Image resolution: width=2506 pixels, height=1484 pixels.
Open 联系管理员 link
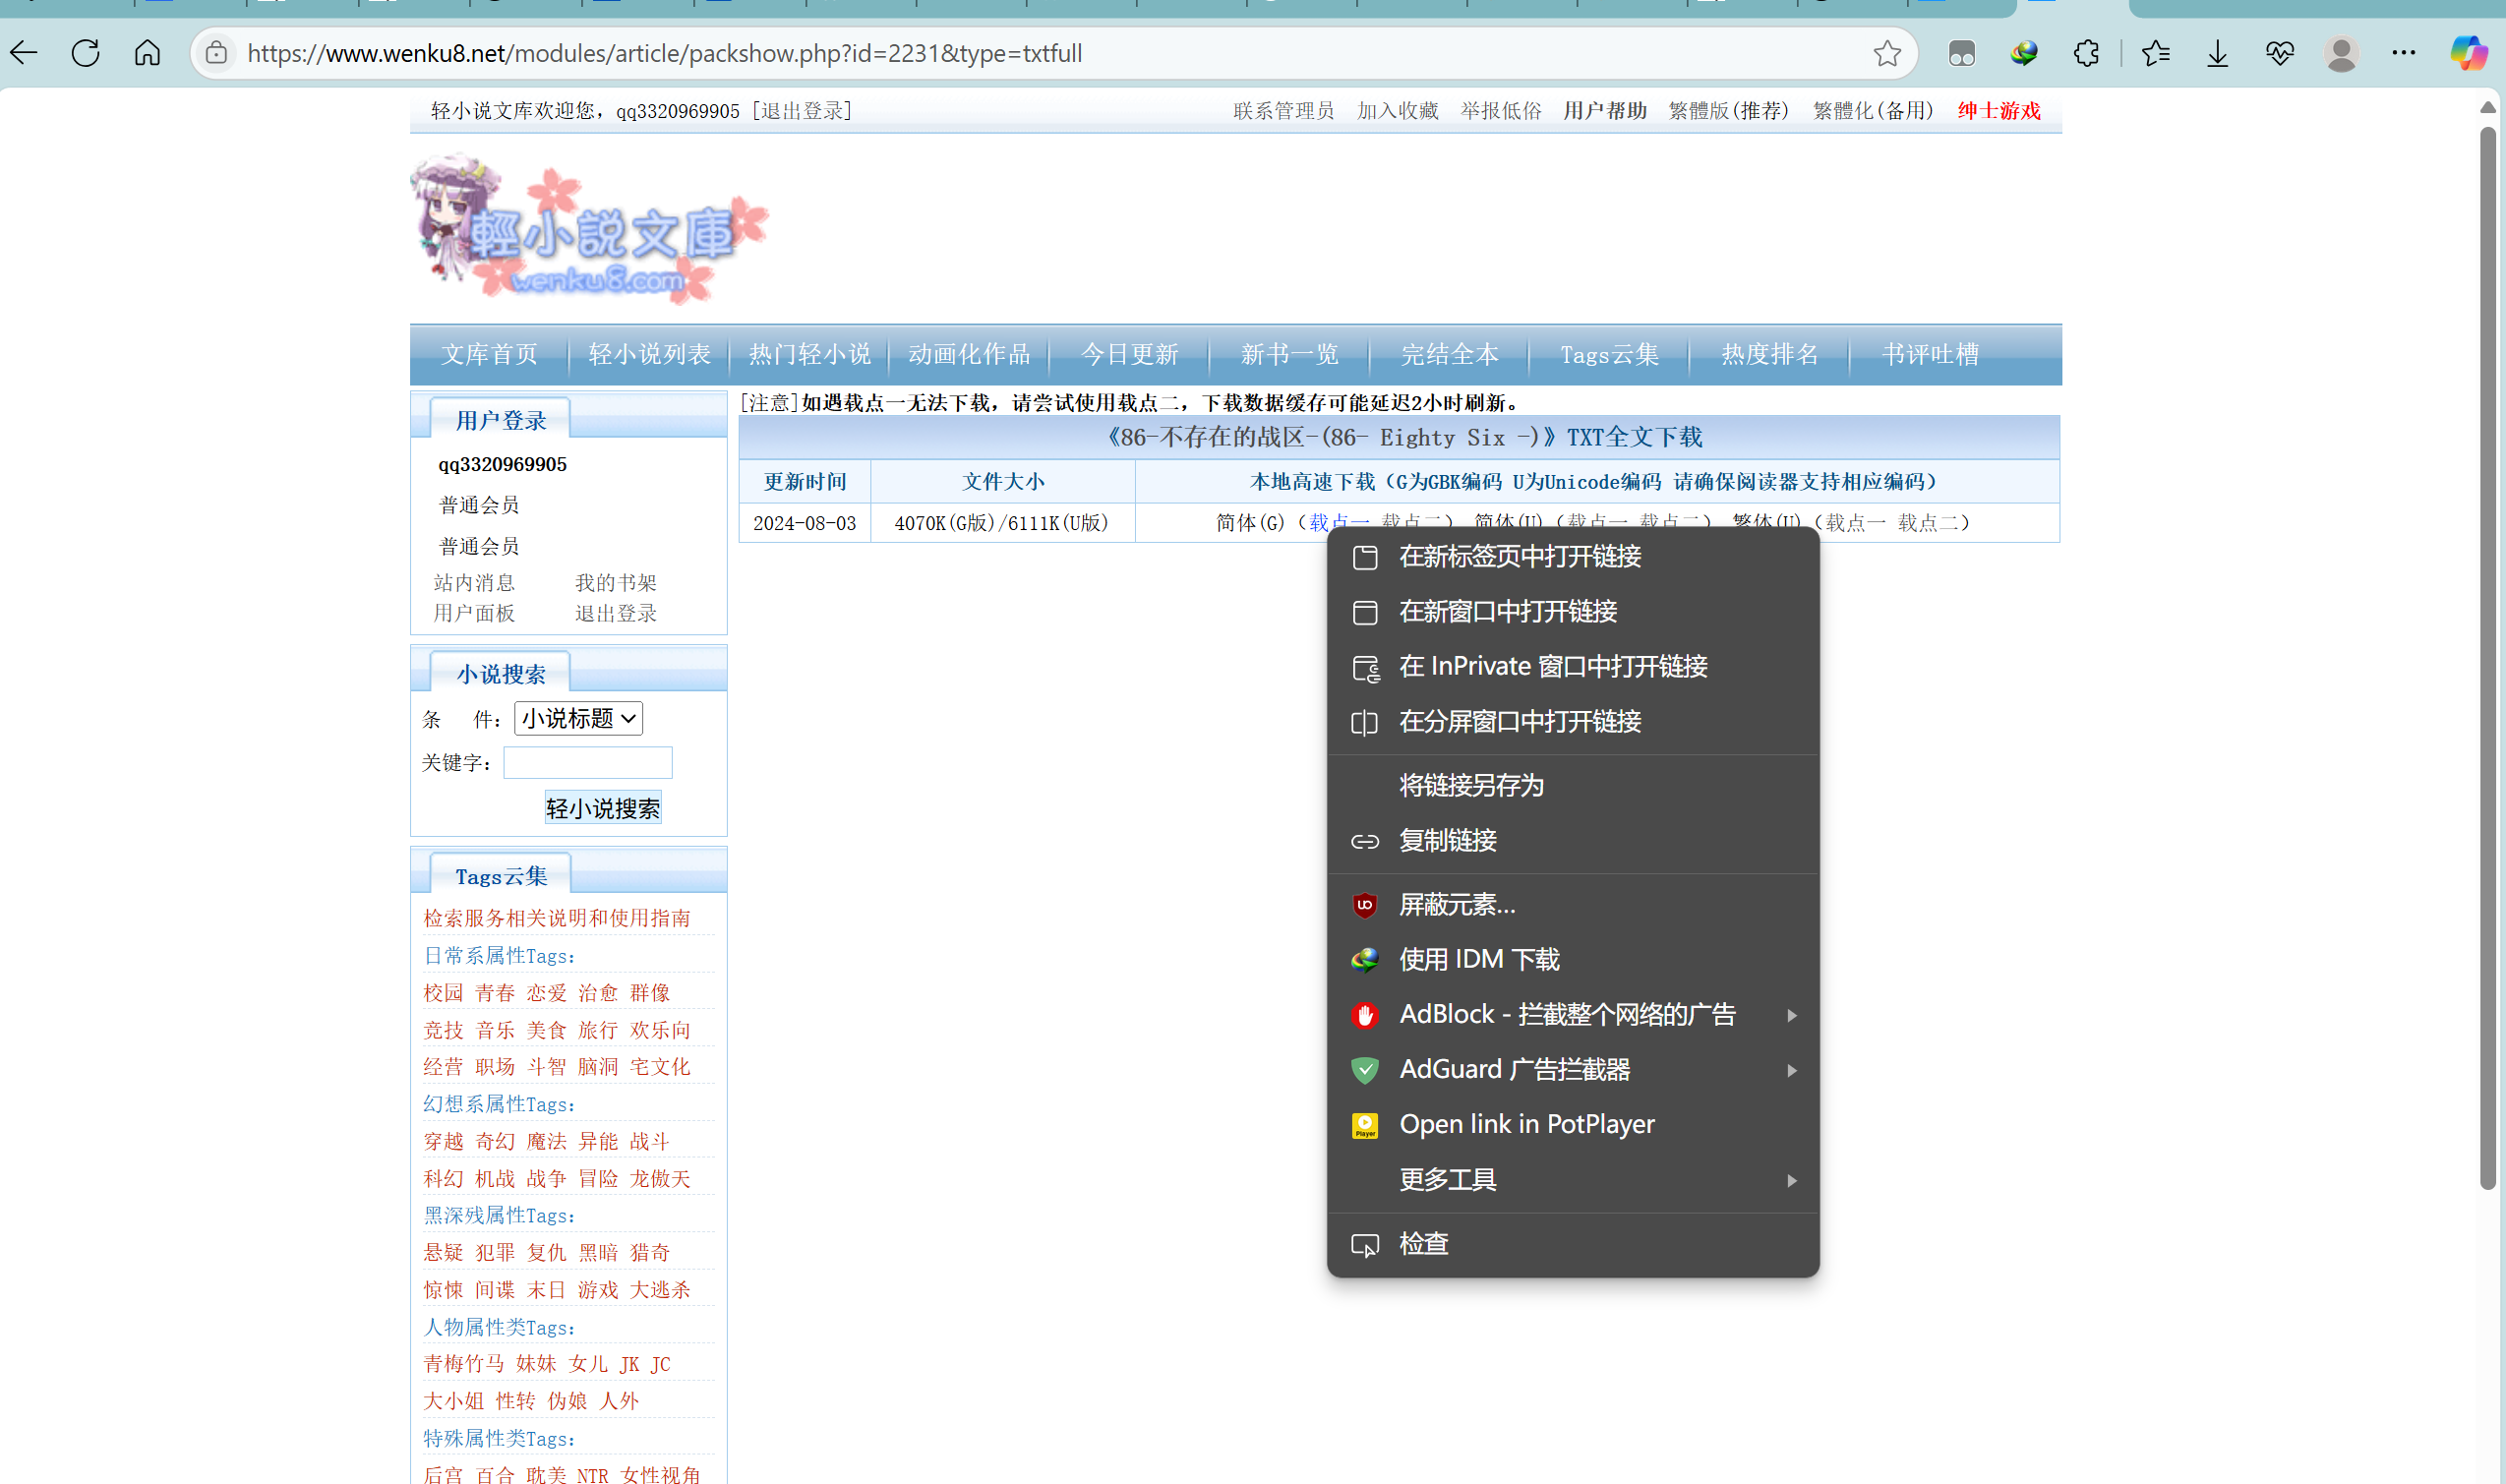[x=1283, y=110]
